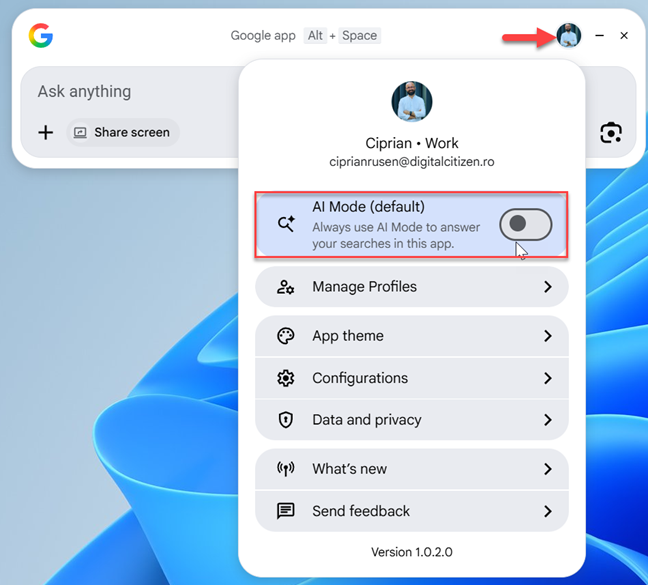Open the Configurations menu item
This screenshot has height=585, width=648.
coord(360,378)
